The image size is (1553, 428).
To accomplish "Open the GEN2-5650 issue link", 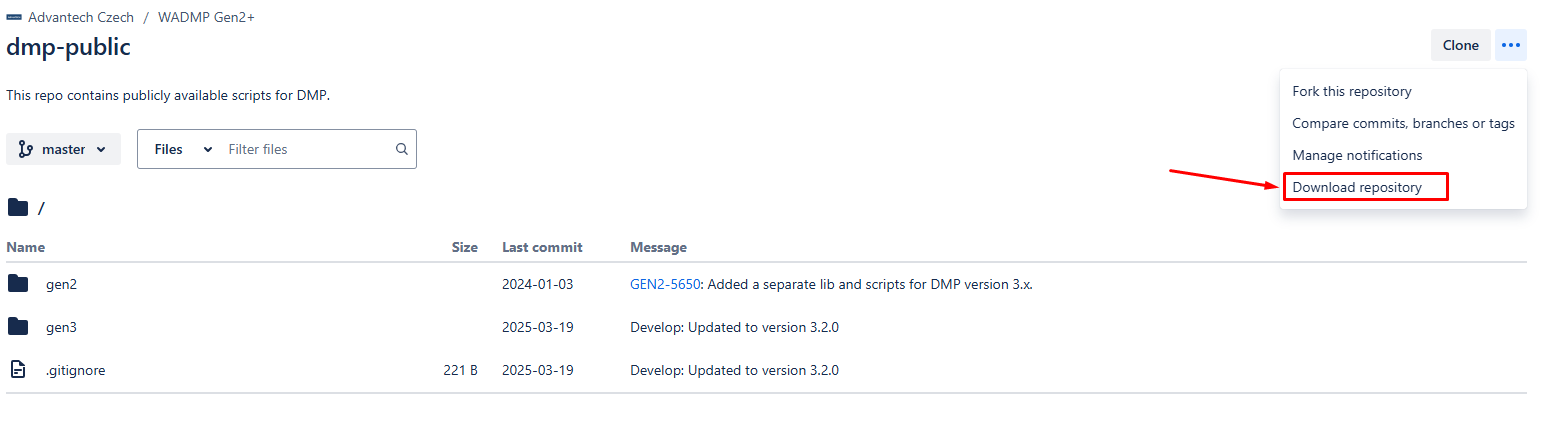I will click(x=665, y=284).
